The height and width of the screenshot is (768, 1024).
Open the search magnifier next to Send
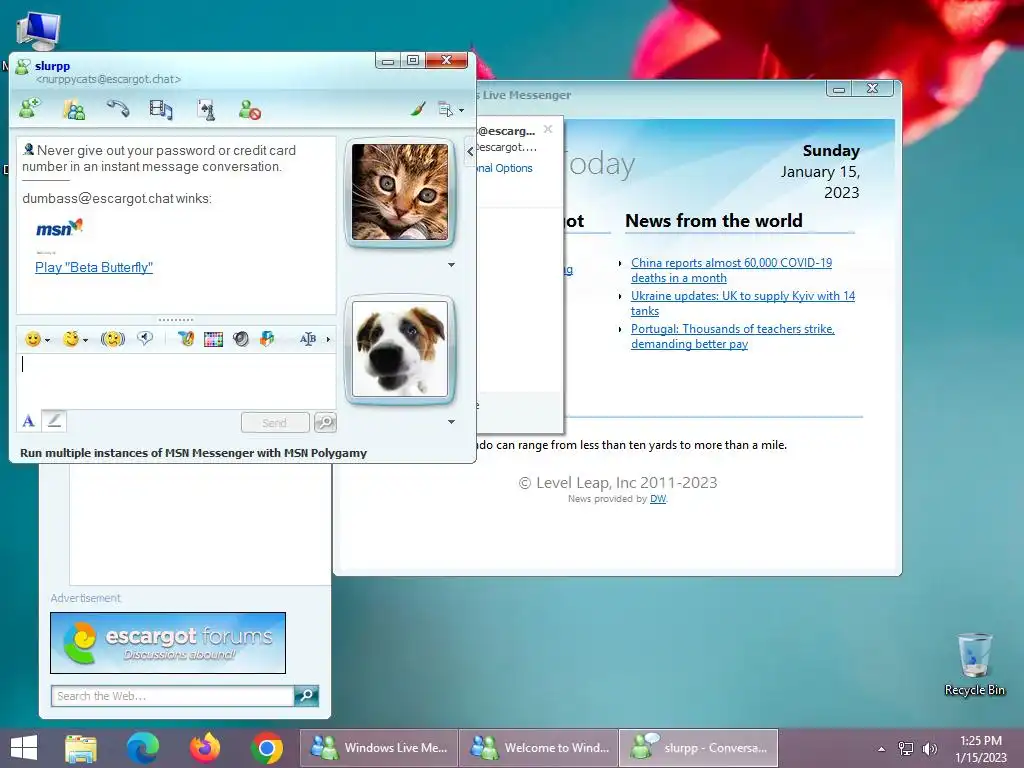click(325, 423)
